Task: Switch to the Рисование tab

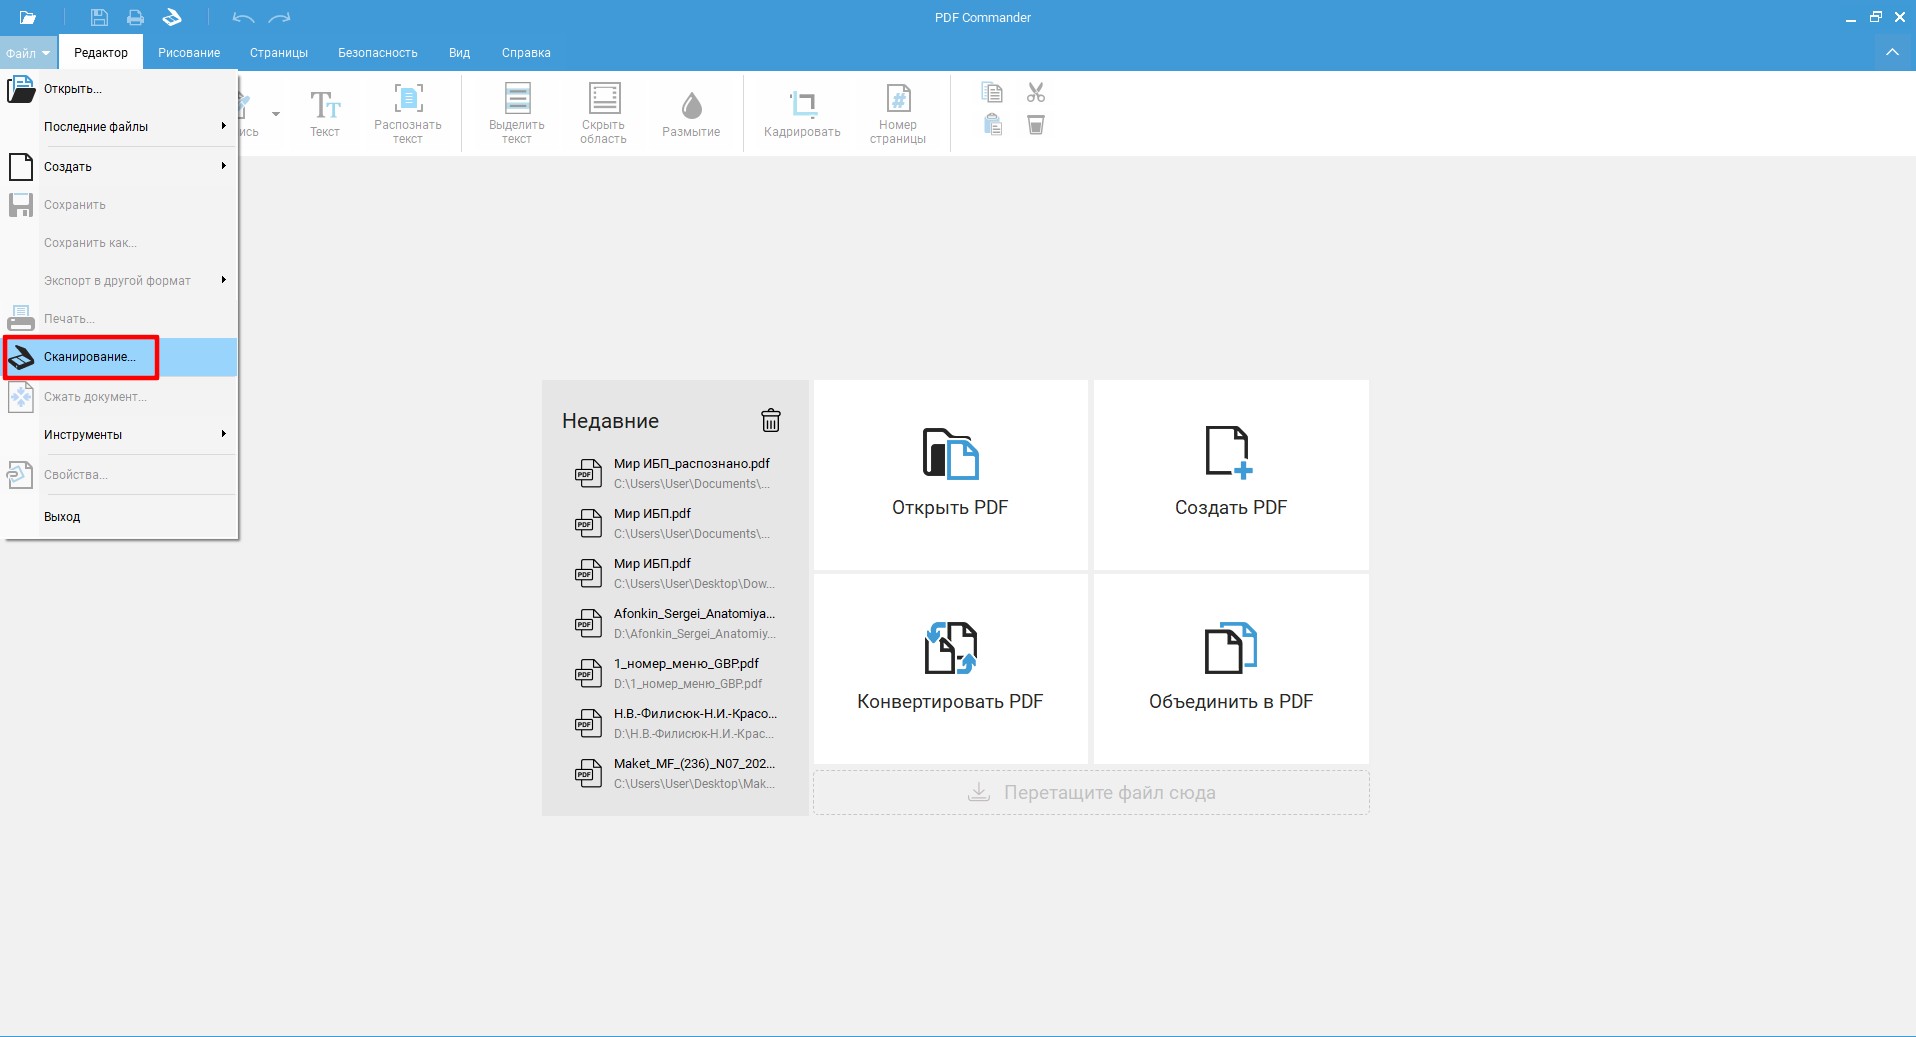Action: coord(189,53)
